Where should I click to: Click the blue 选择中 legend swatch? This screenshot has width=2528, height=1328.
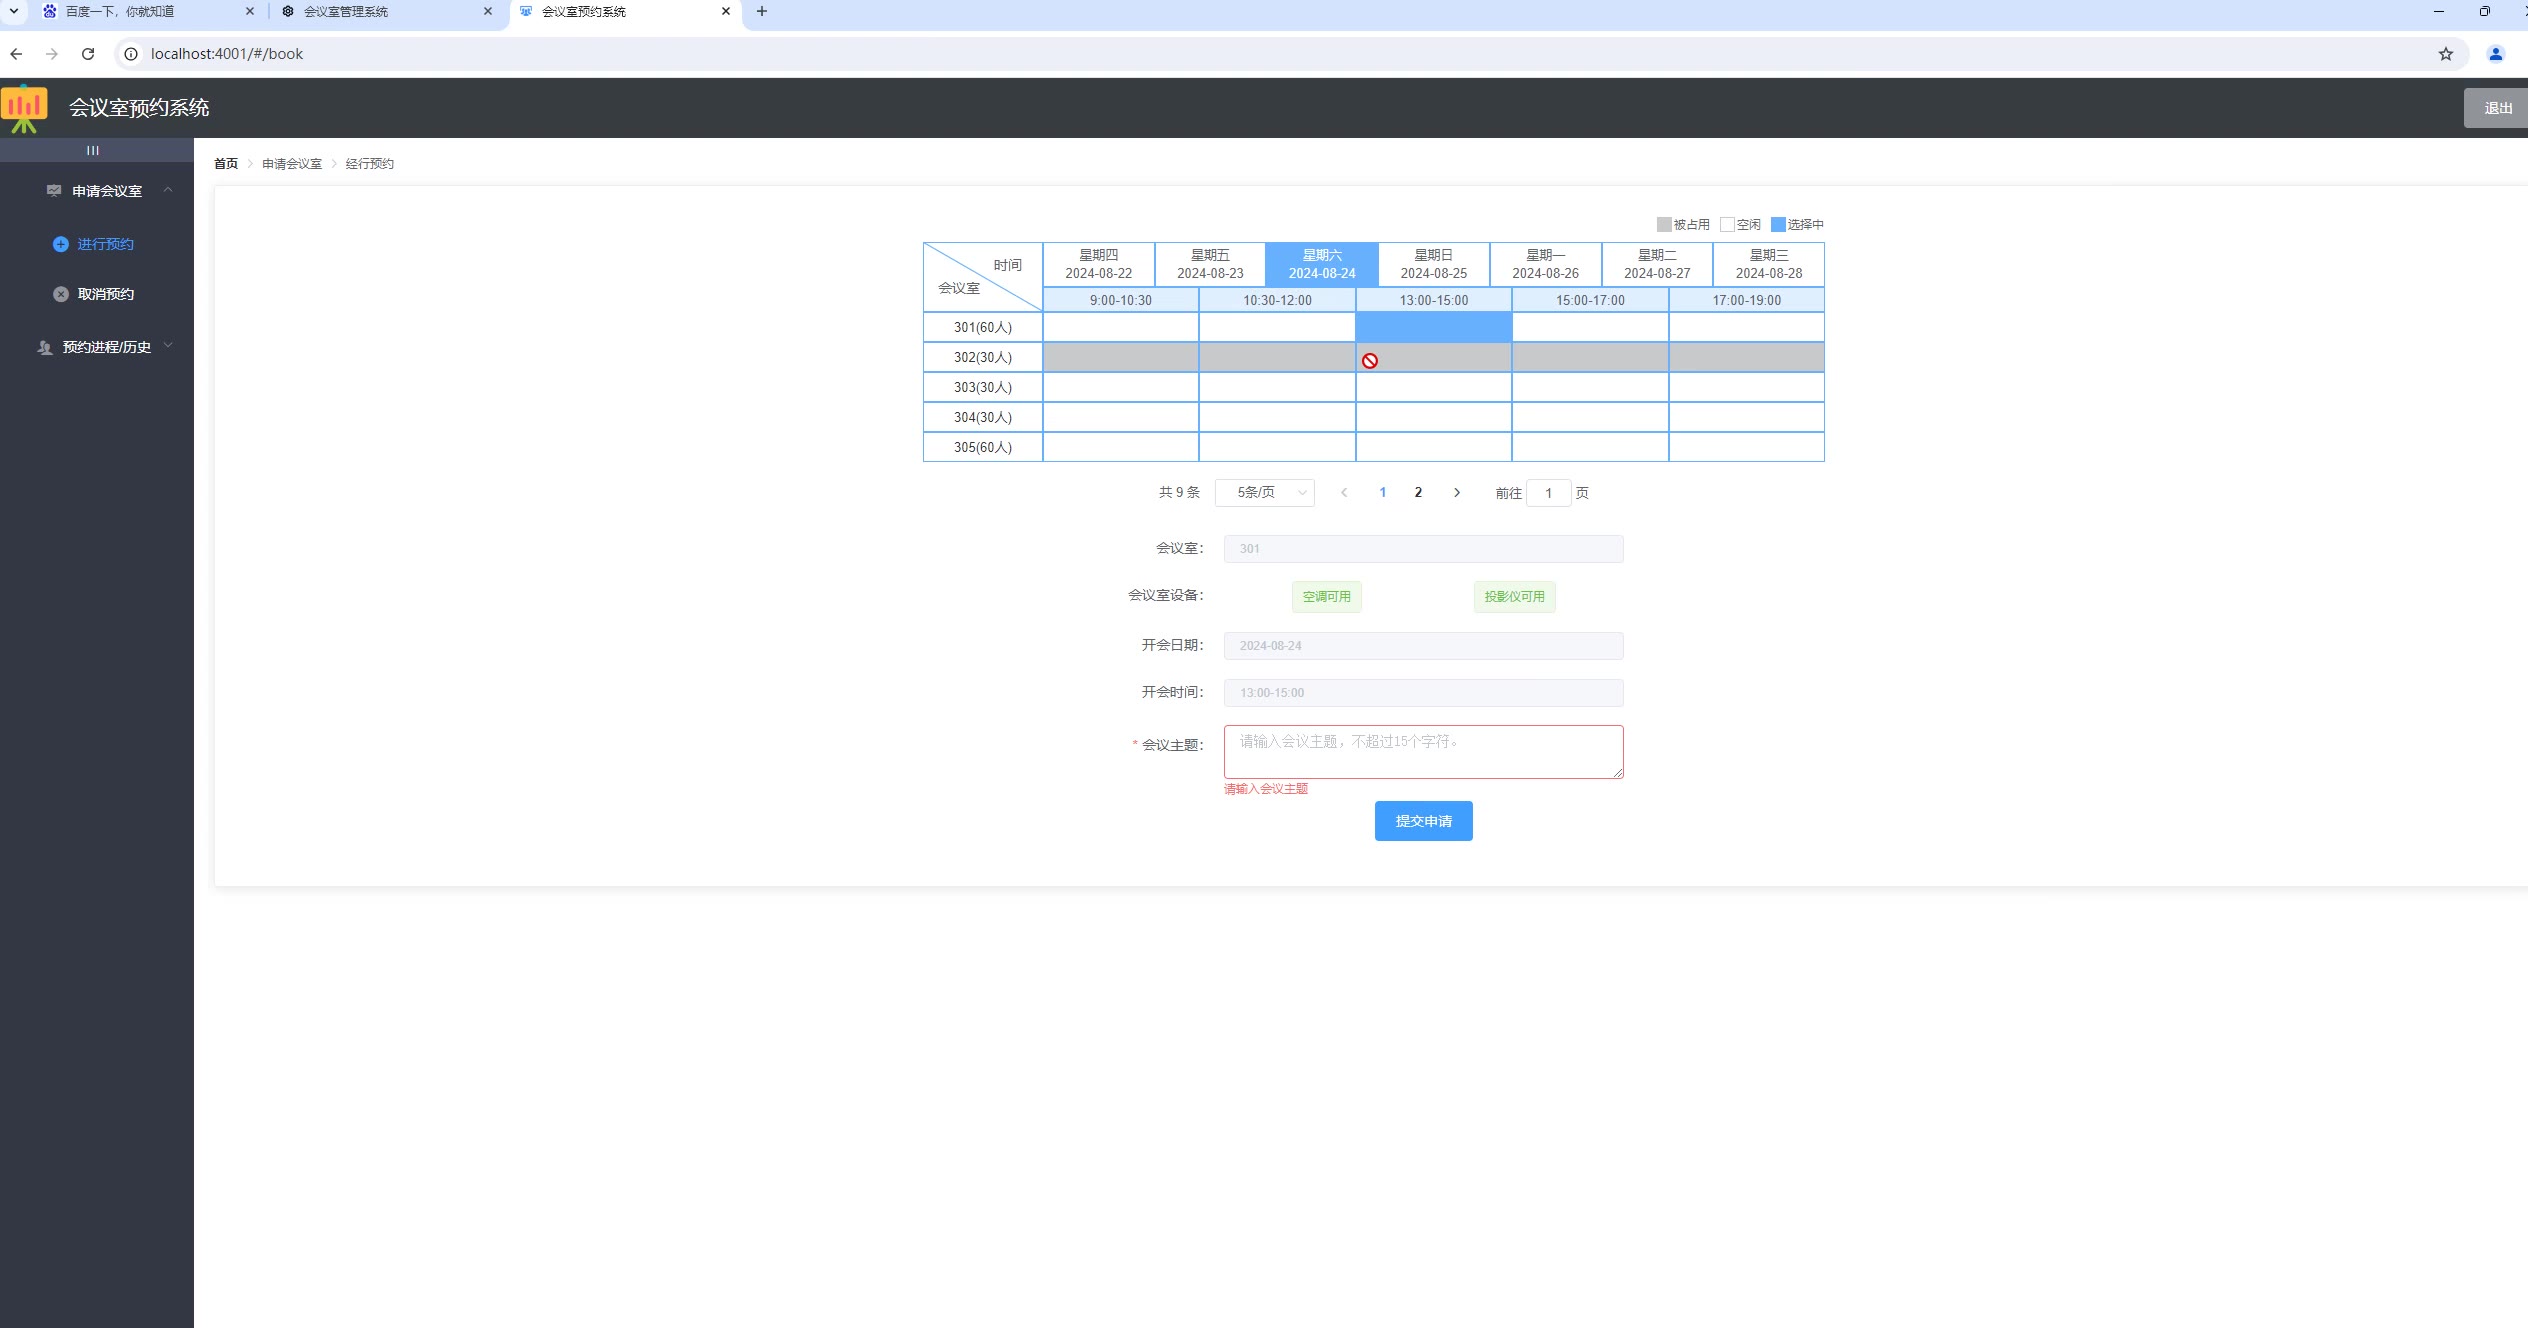coord(1778,225)
